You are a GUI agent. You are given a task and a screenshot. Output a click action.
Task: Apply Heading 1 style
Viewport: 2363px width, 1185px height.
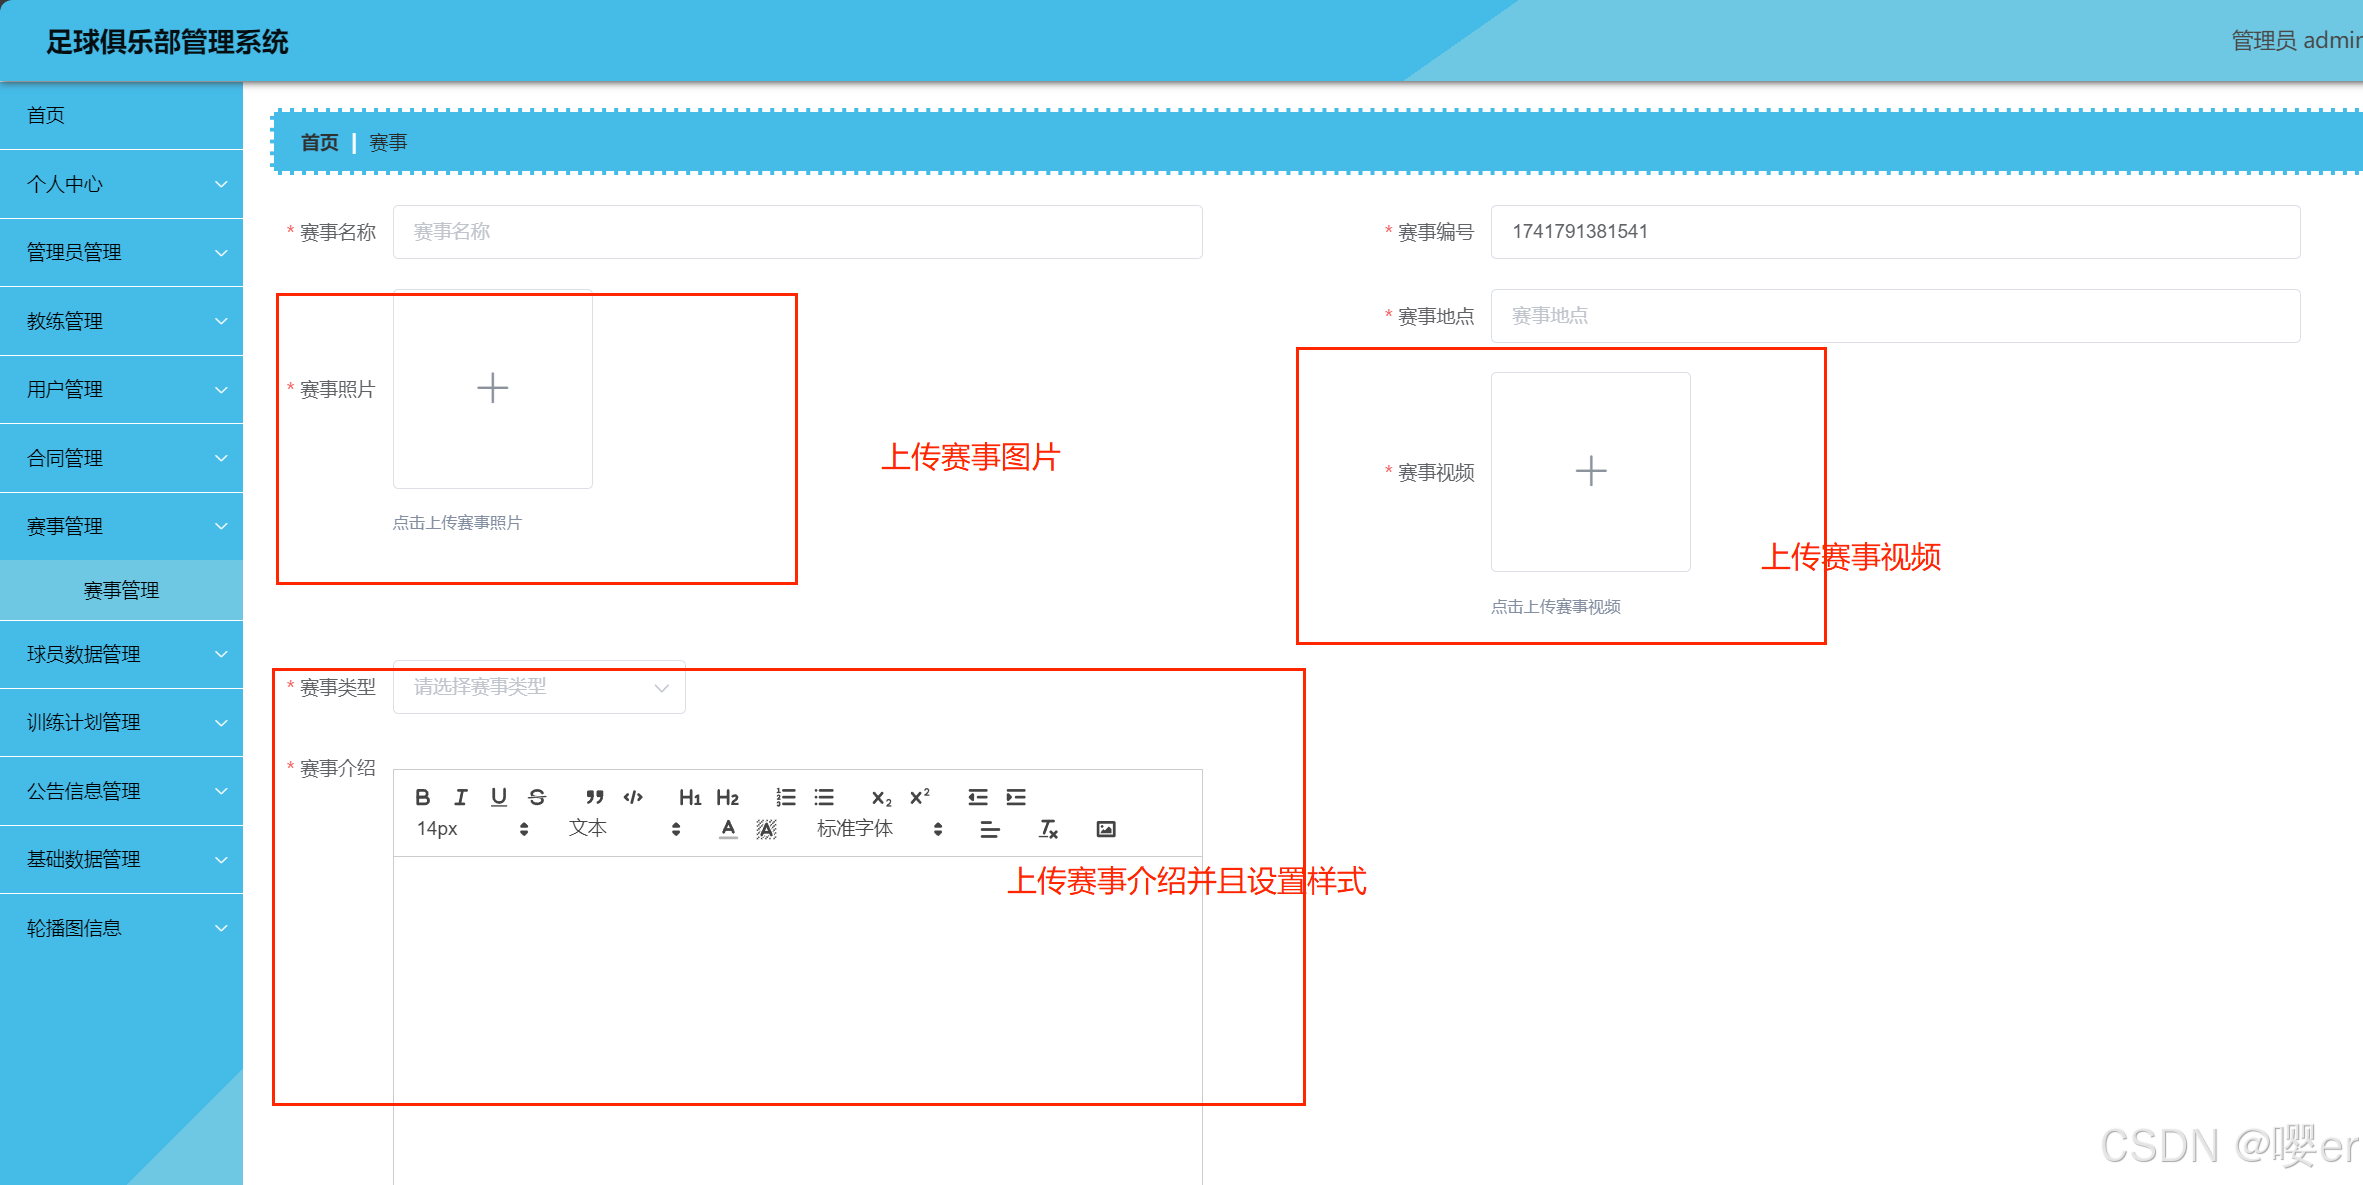tap(689, 797)
